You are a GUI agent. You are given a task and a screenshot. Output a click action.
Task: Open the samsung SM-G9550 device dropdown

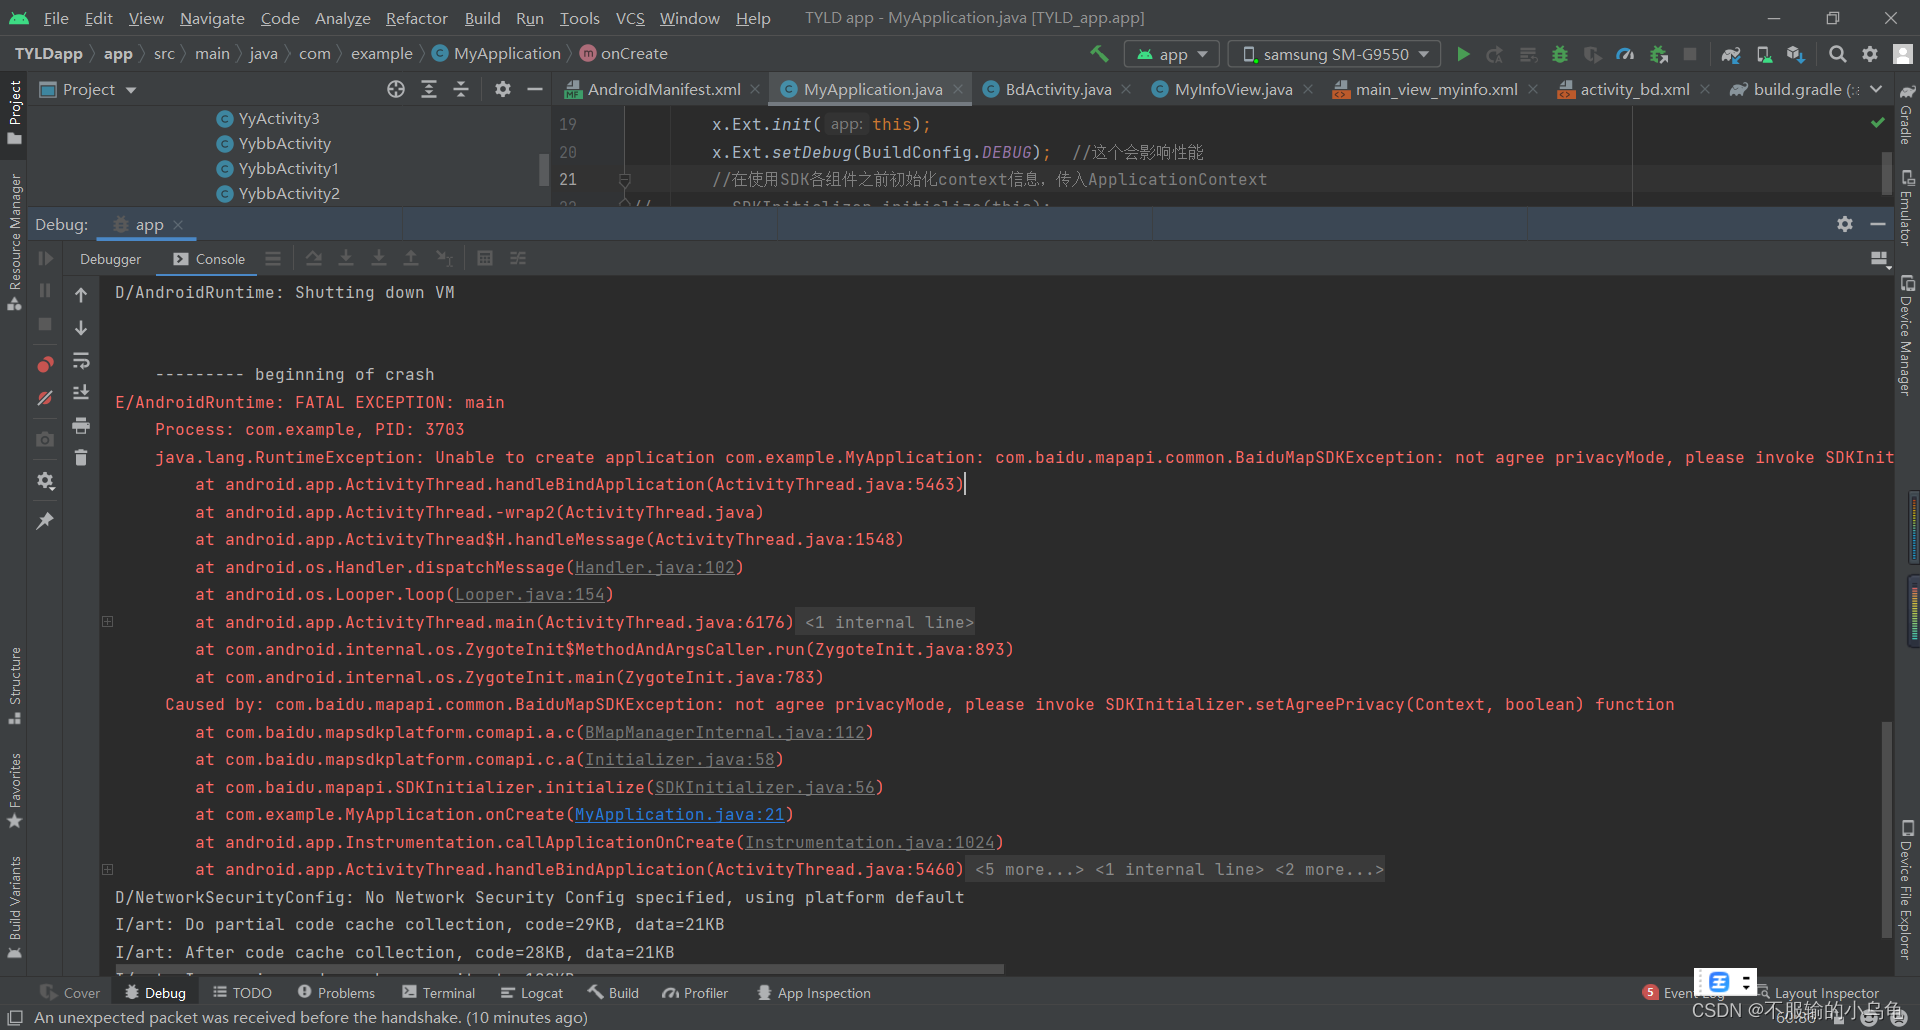[1333, 54]
